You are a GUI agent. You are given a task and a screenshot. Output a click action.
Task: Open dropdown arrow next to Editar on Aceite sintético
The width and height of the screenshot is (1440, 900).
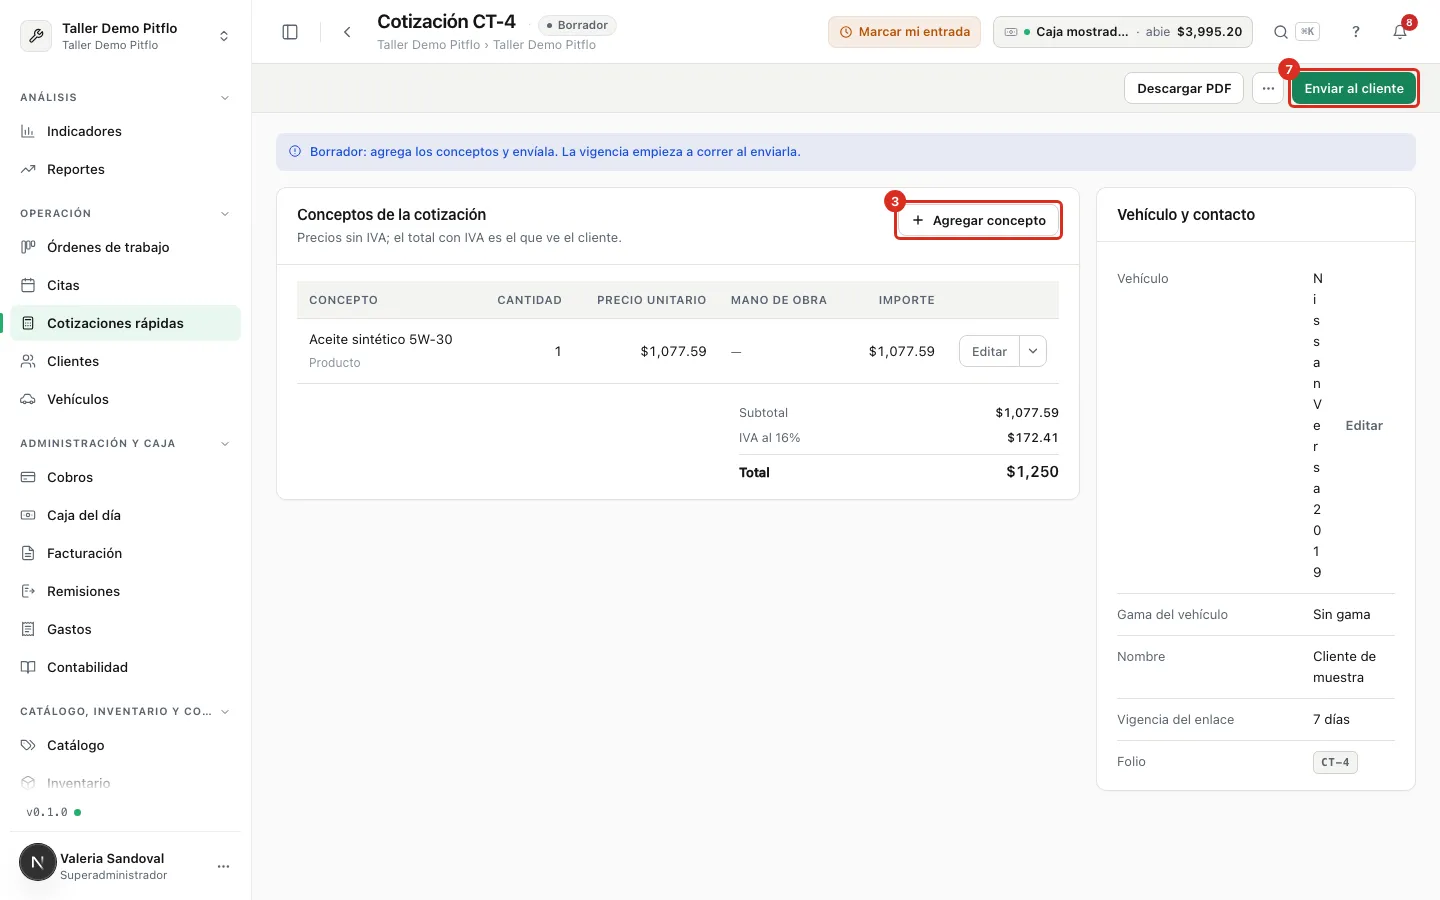click(1033, 351)
